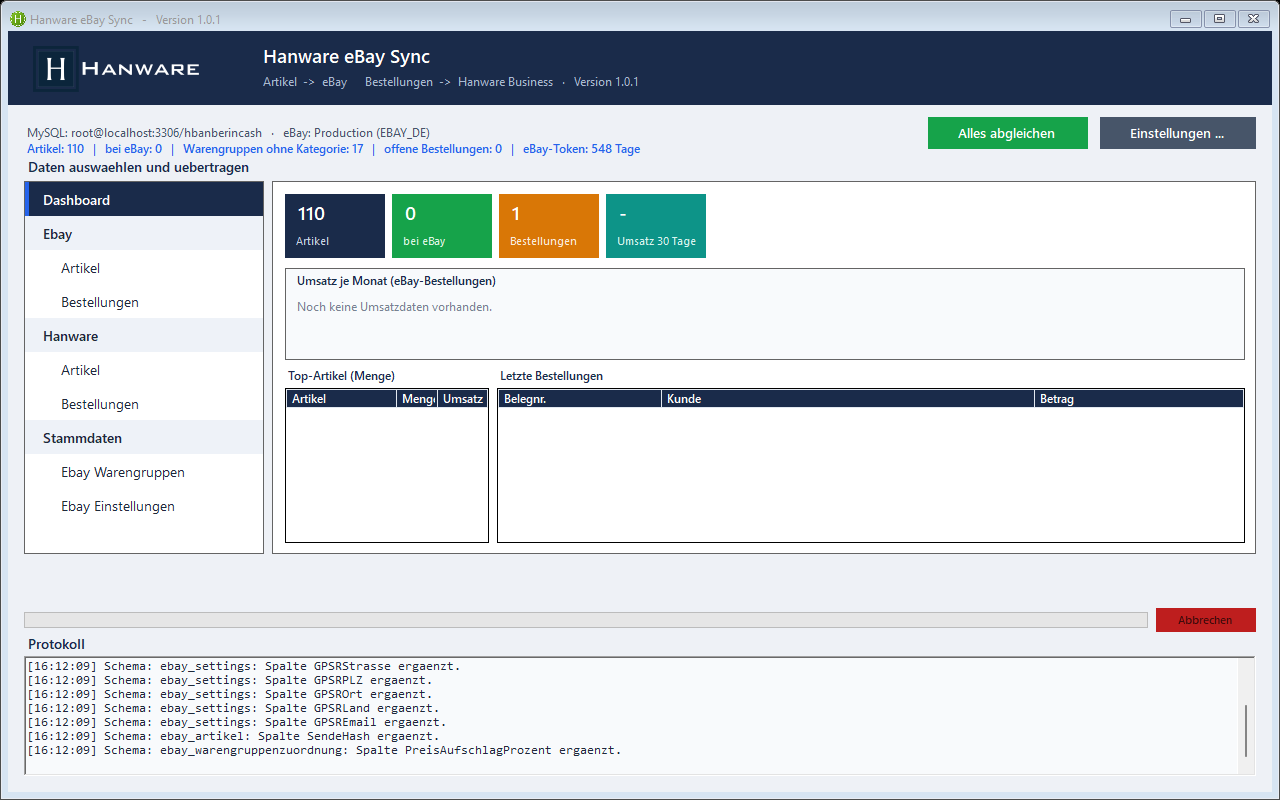Sort by 'Belegnr.' column header
Image resolution: width=1280 pixels, height=800 pixels.
580,399
